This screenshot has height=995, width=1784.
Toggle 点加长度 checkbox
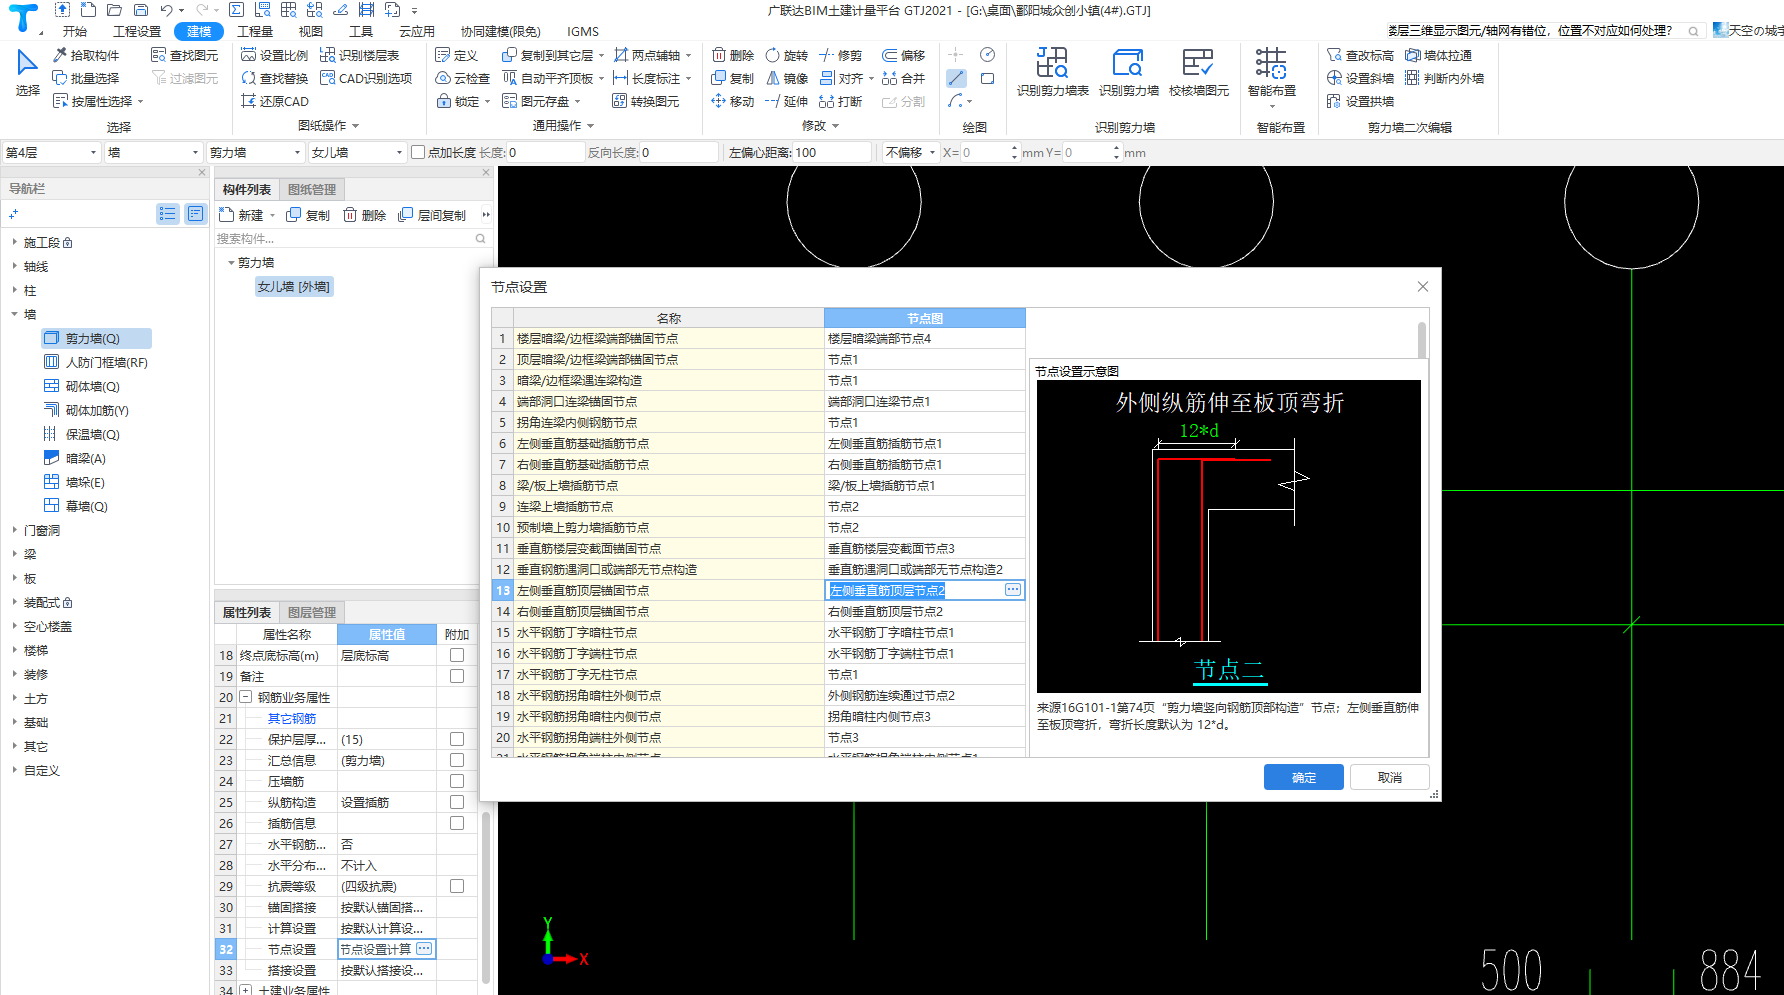tap(418, 152)
